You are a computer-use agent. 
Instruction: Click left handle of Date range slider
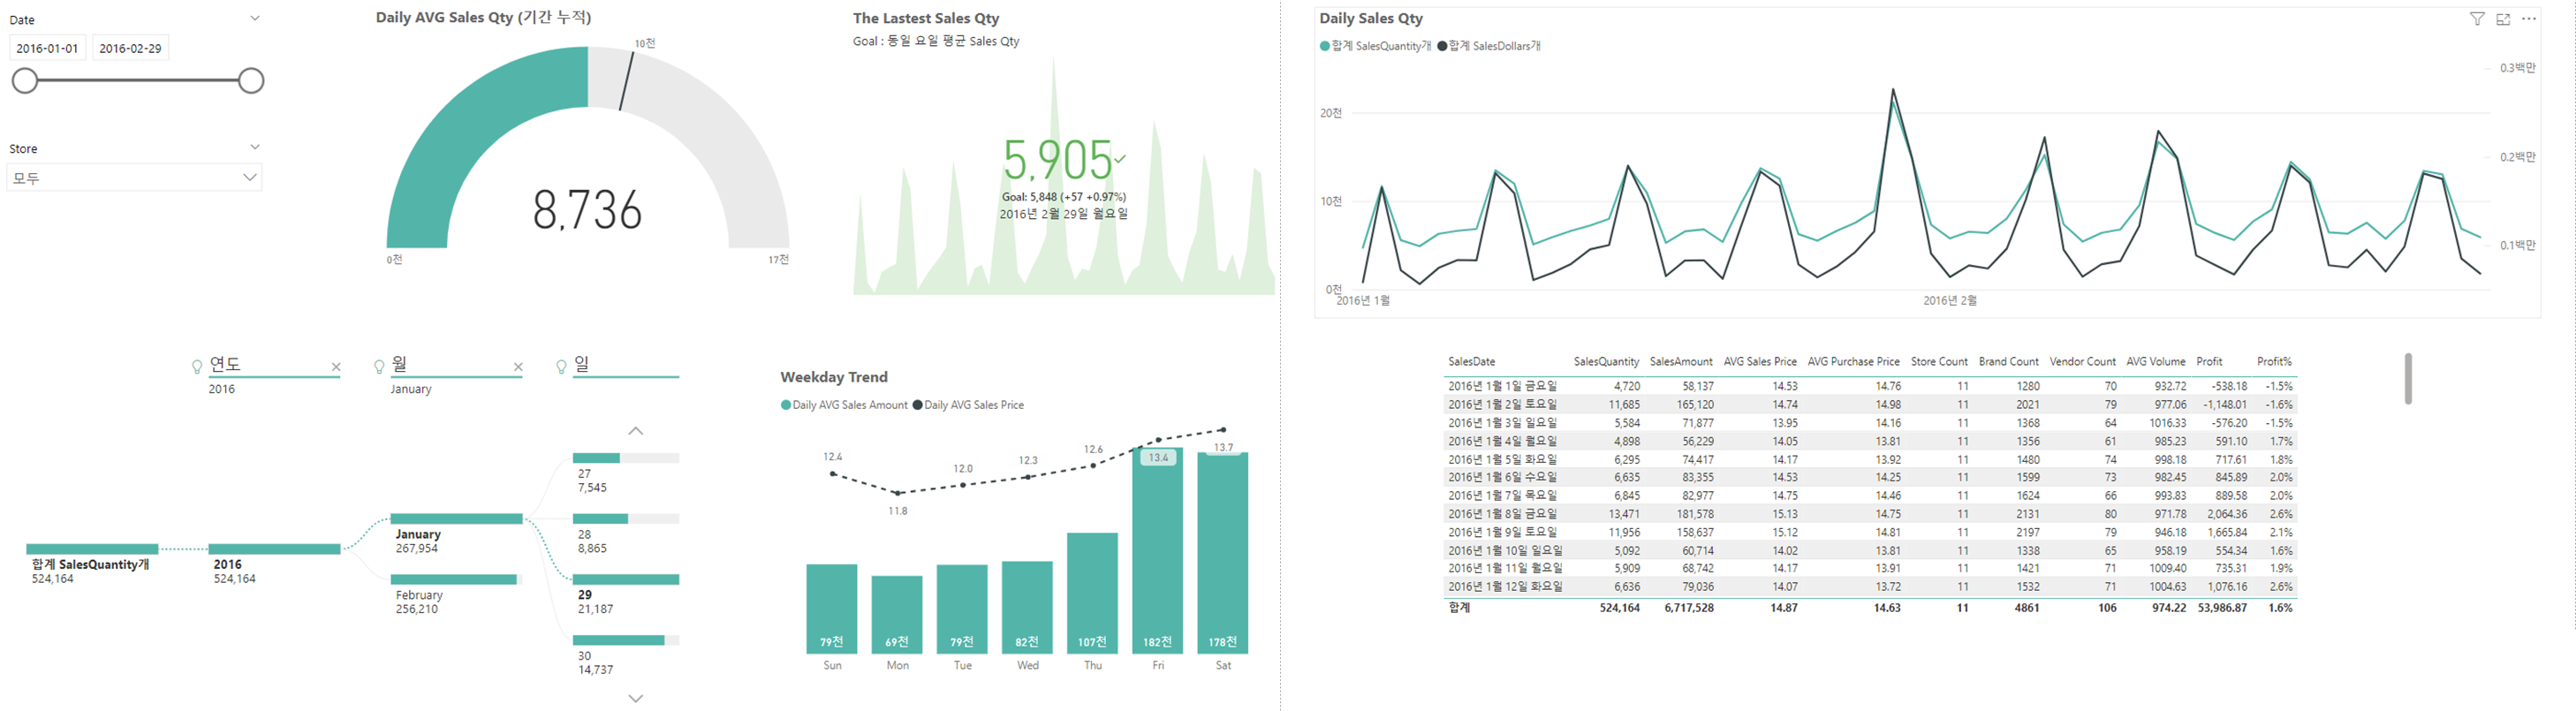click(x=24, y=81)
